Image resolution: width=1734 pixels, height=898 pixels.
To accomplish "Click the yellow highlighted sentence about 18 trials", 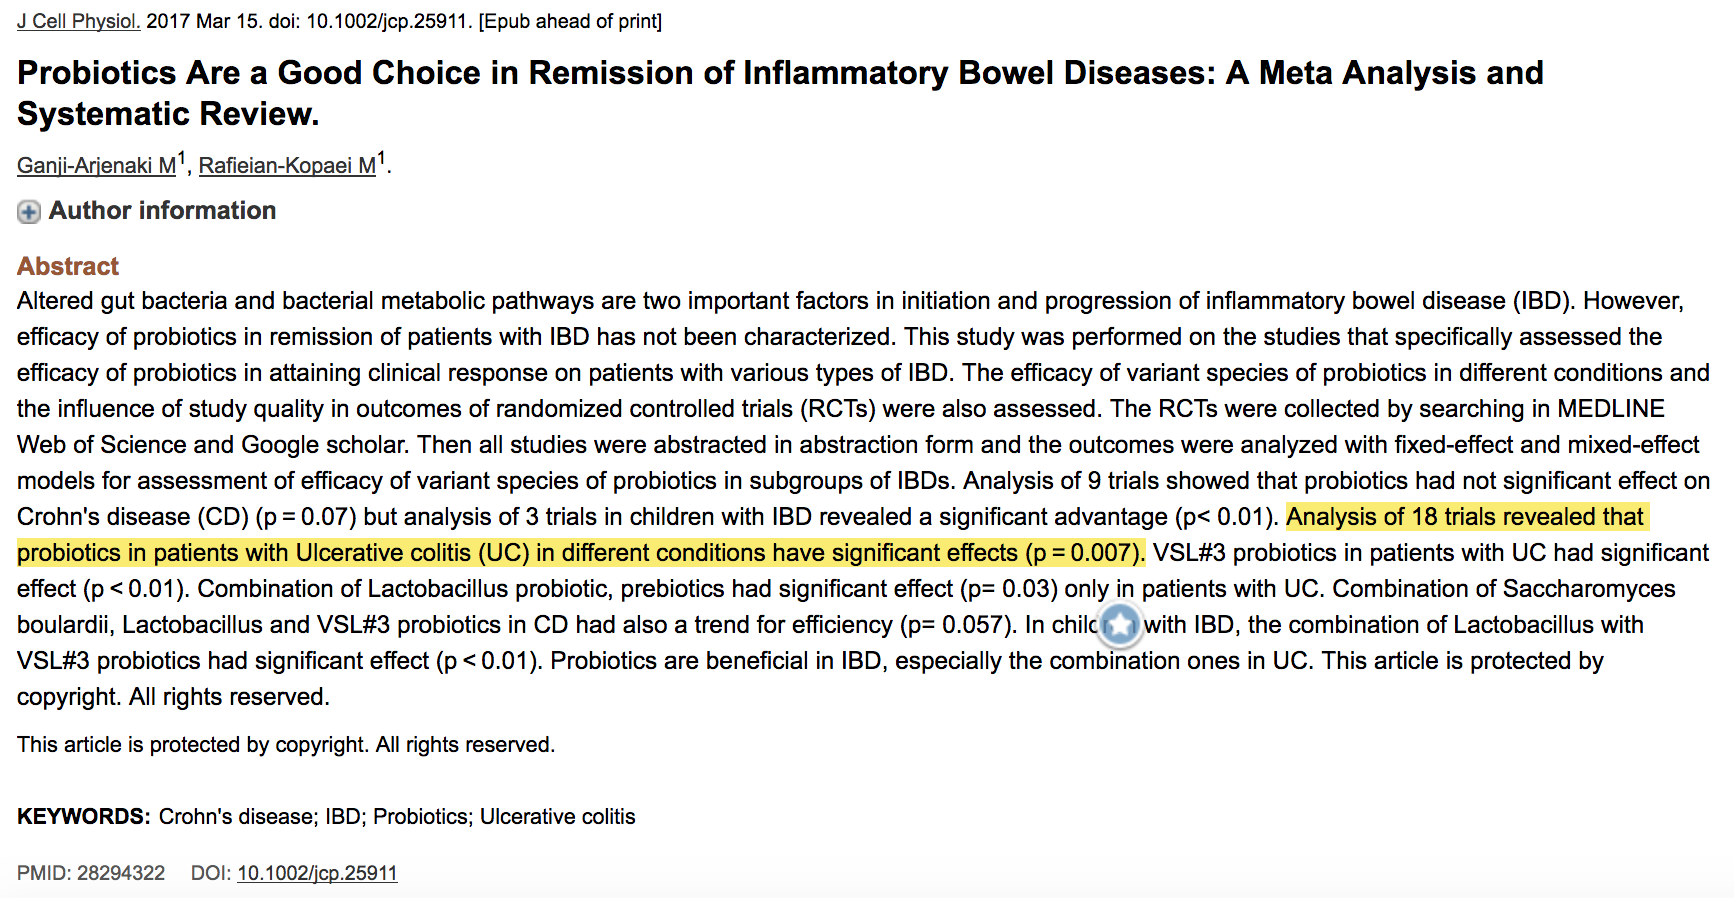I will click(580, 553).
